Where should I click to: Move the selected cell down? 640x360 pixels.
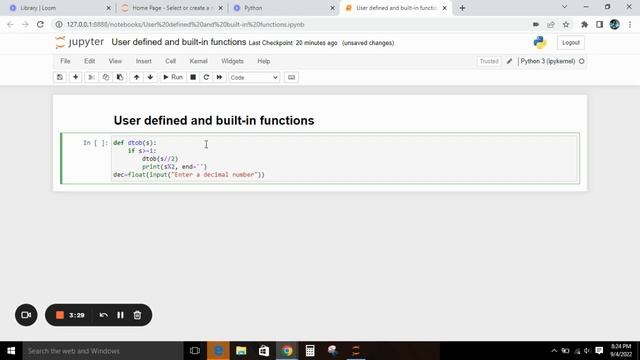[x=150, y=77]
